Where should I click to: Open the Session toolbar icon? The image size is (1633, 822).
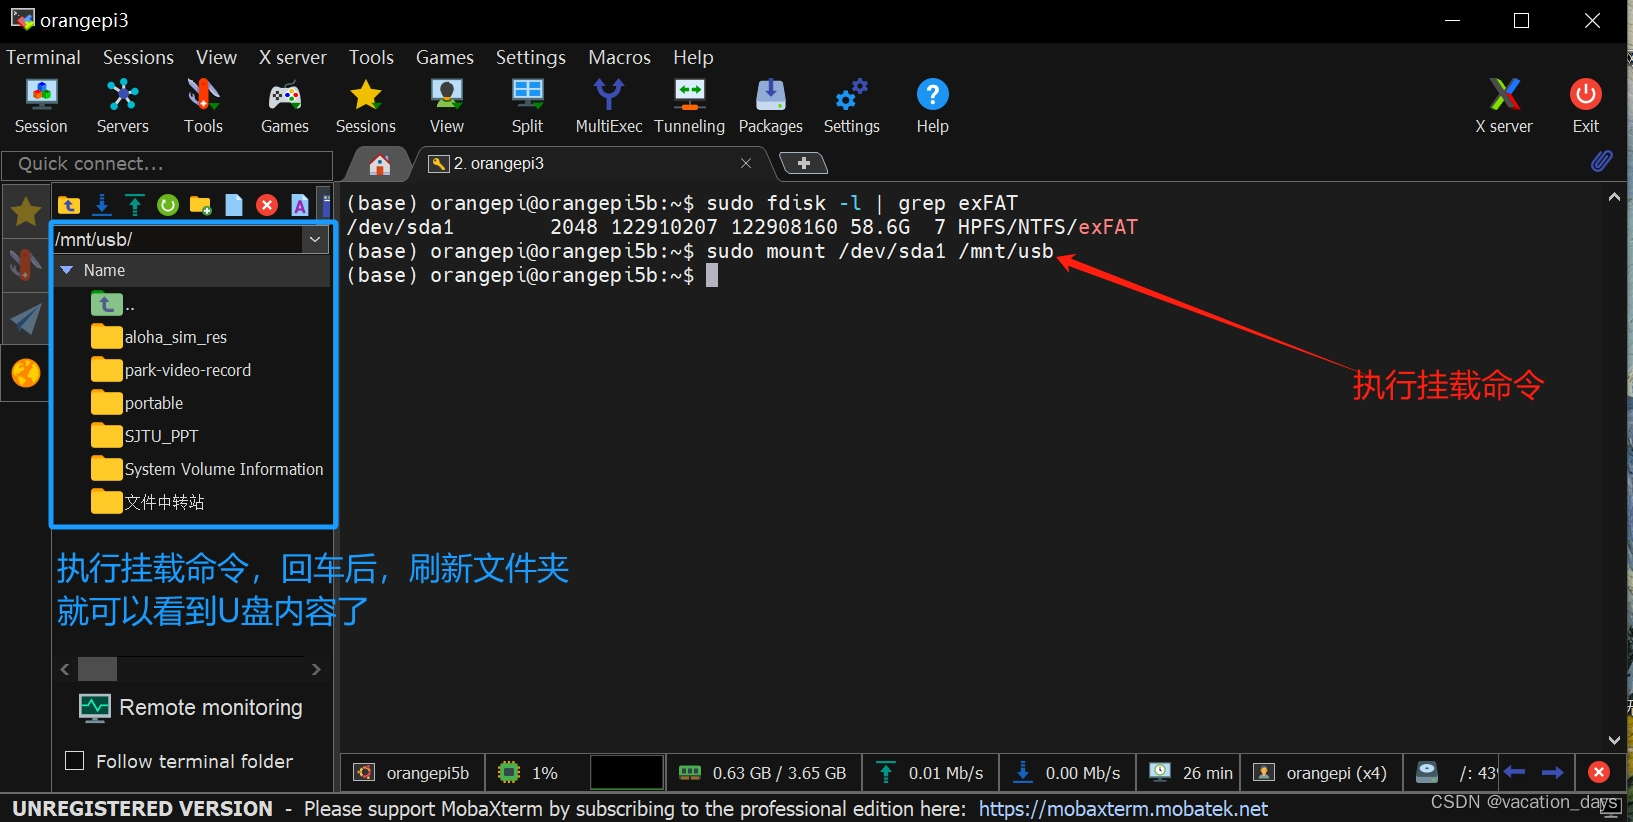pos(41,106)
